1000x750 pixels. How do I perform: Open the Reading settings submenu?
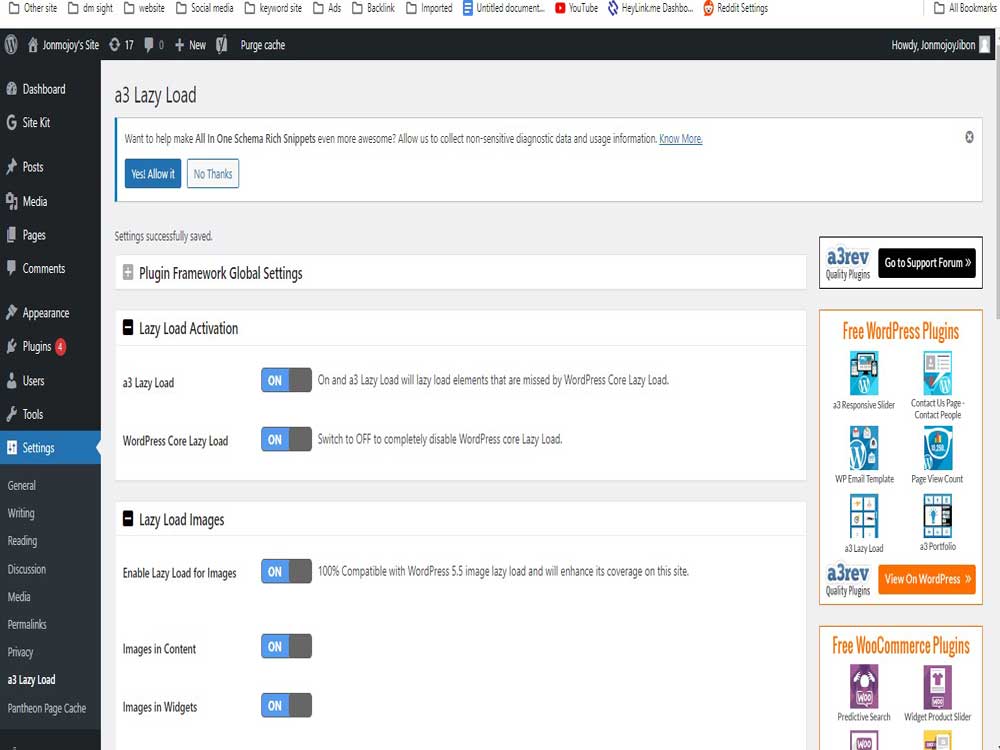[x=22, y=541]
